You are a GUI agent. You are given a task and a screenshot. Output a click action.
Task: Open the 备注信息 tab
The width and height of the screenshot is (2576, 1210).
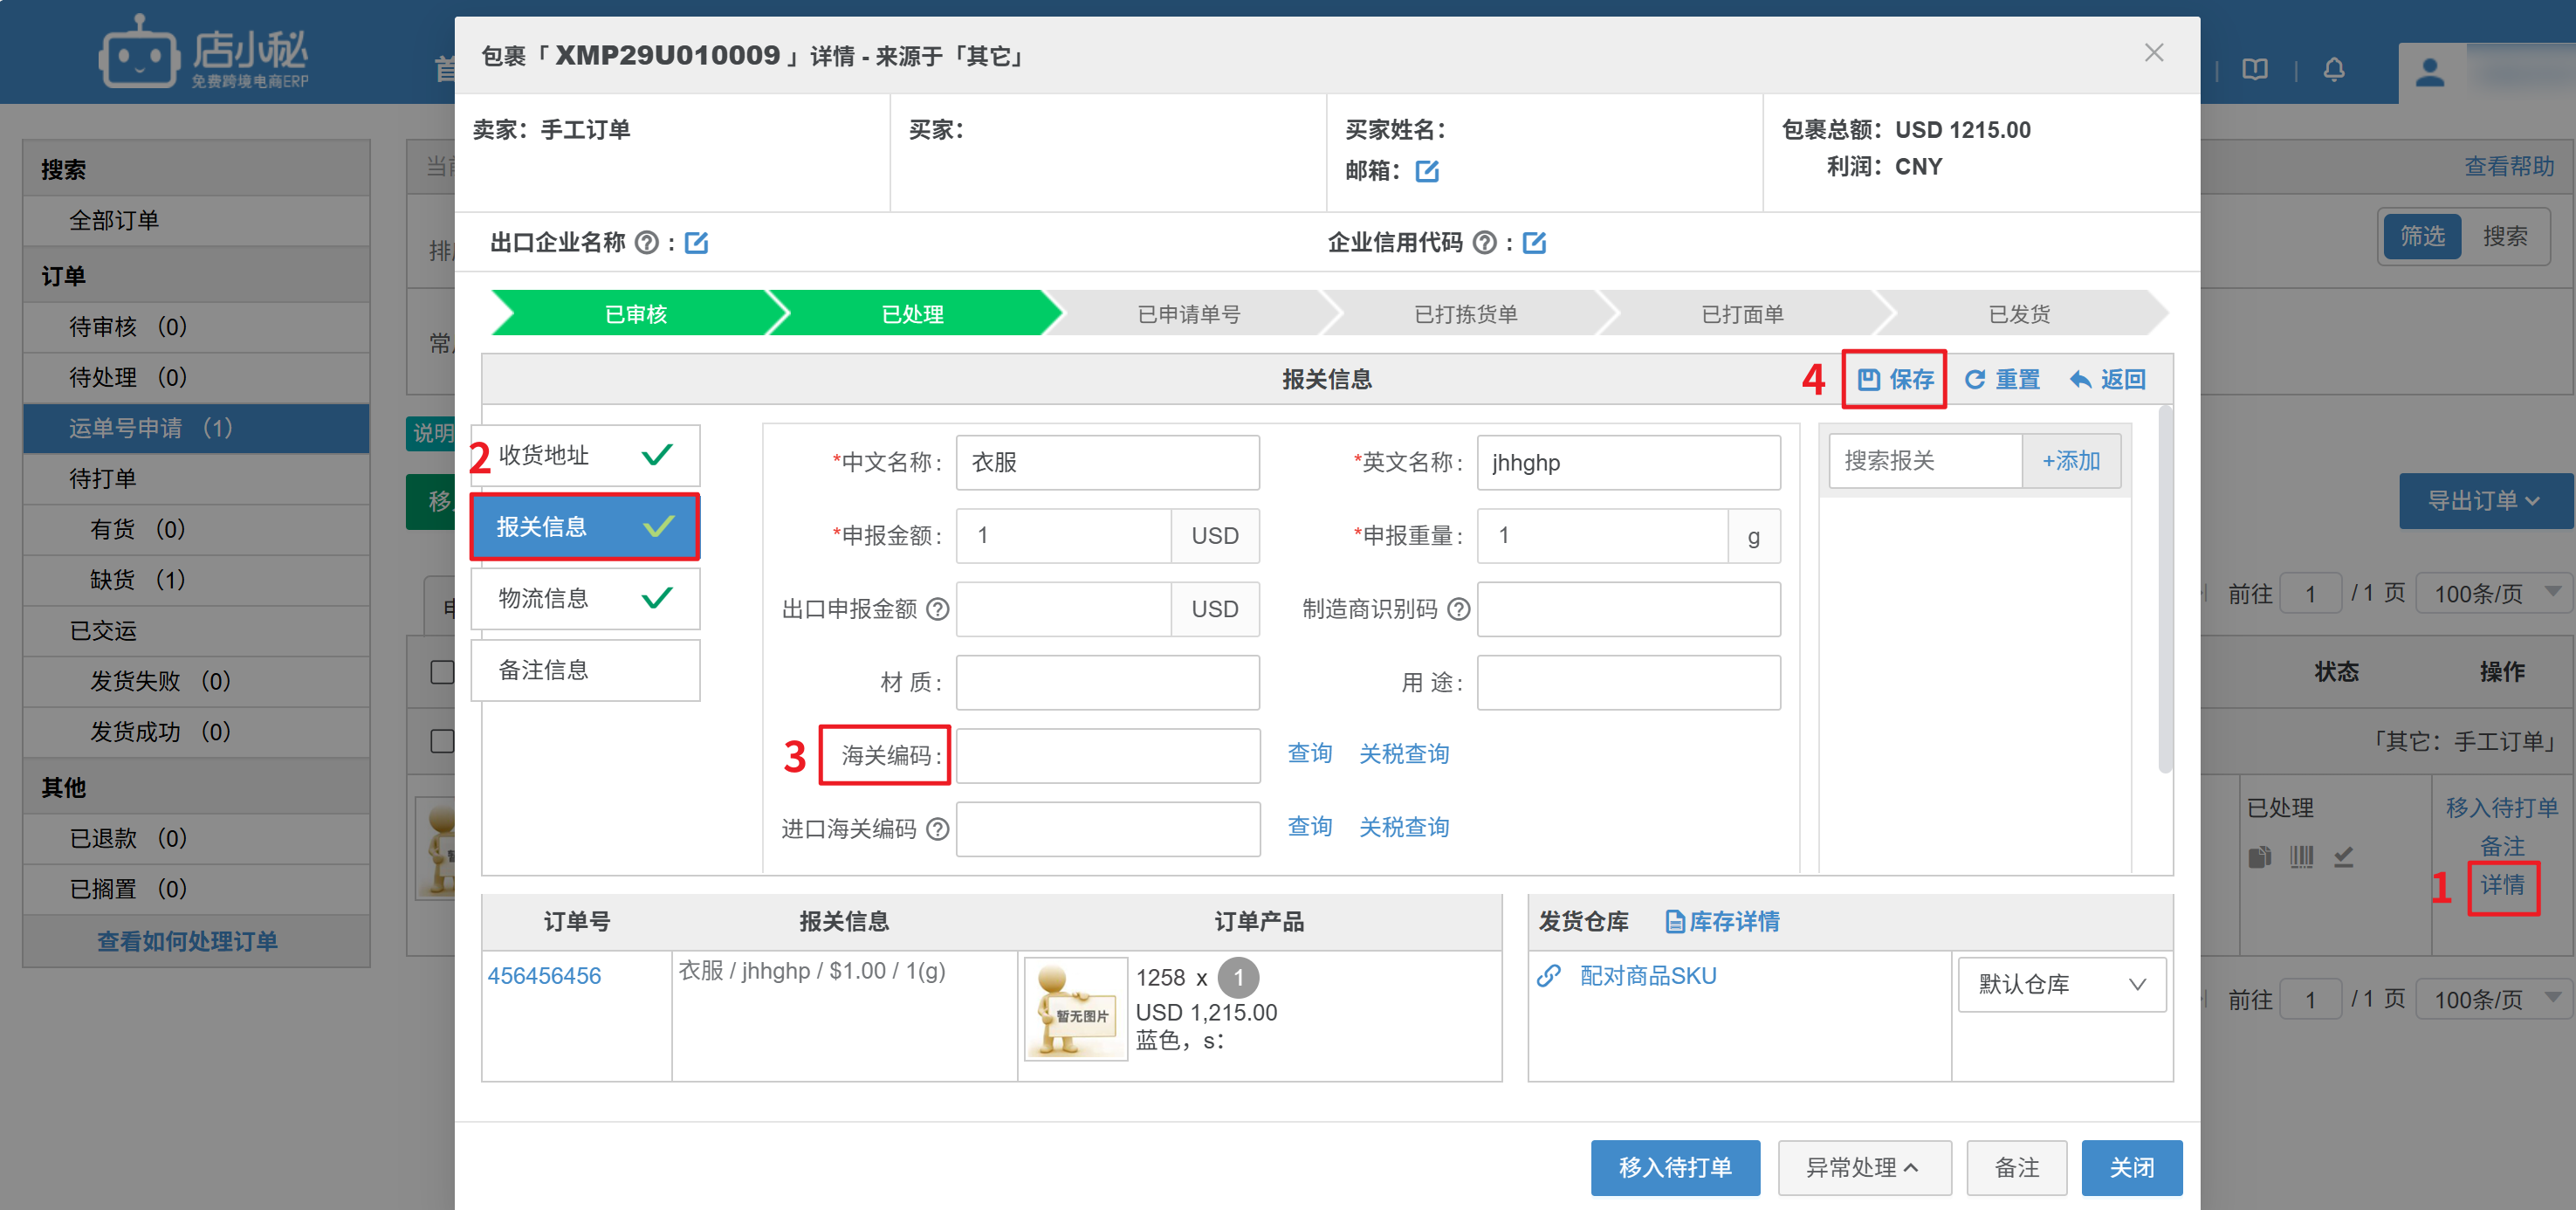585,670
